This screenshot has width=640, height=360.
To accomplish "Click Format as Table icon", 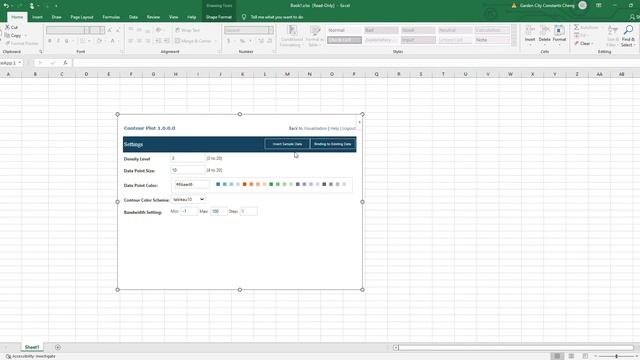I will pos(315,31).
